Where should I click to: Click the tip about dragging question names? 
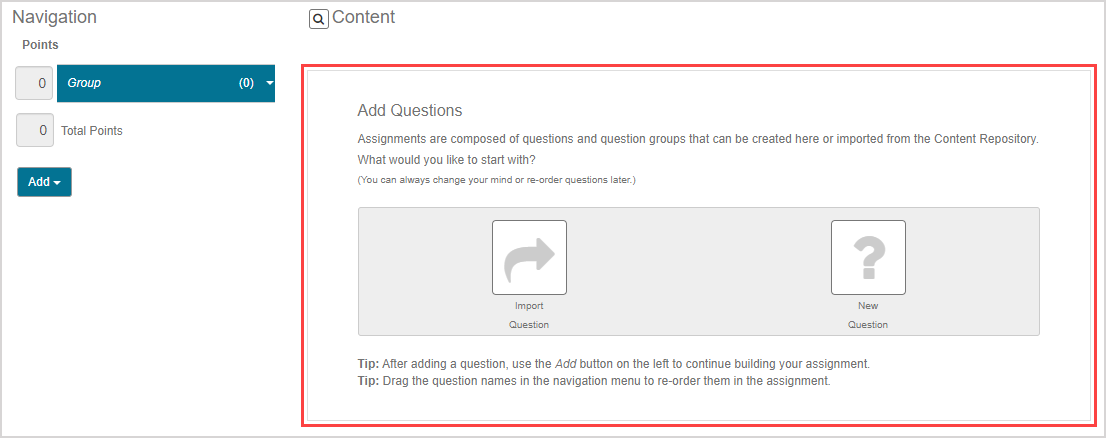[594, 381]
